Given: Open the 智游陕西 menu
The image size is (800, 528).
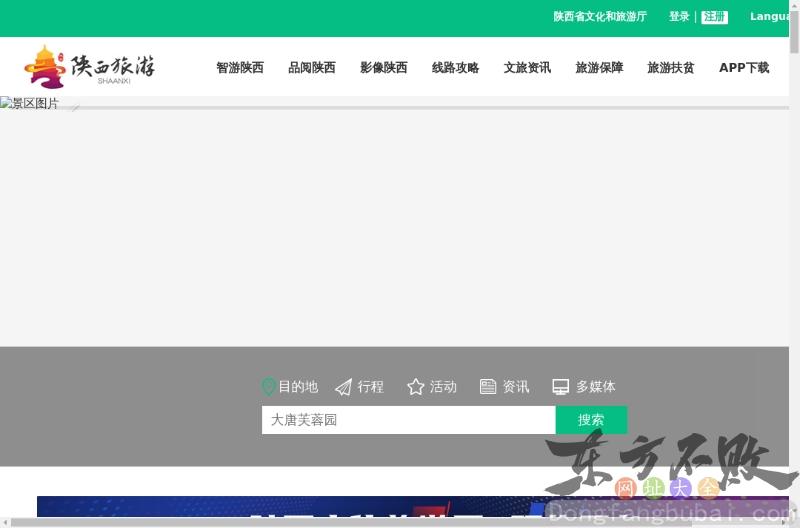Looking at the screenshot, I should [x=240, y=67].
